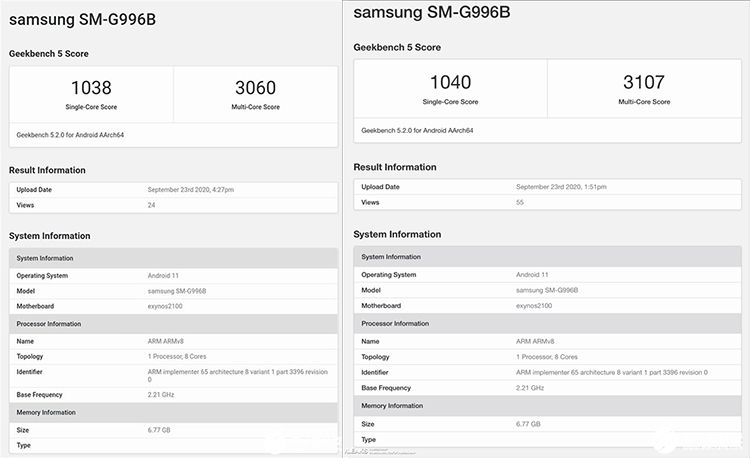This screenshot has width=750, height=458.
Task: Click Base Frequency label in right table
Action: [x=386, y=388]
